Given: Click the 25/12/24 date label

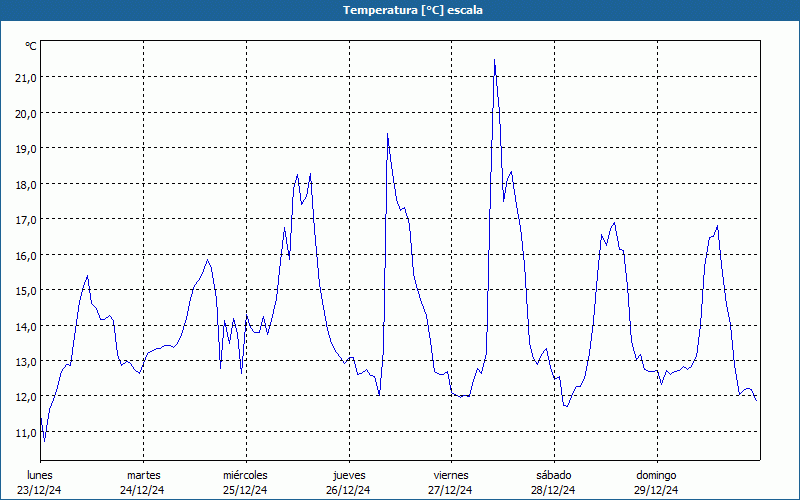Looking at the screenshot, I should pos(245,490).
